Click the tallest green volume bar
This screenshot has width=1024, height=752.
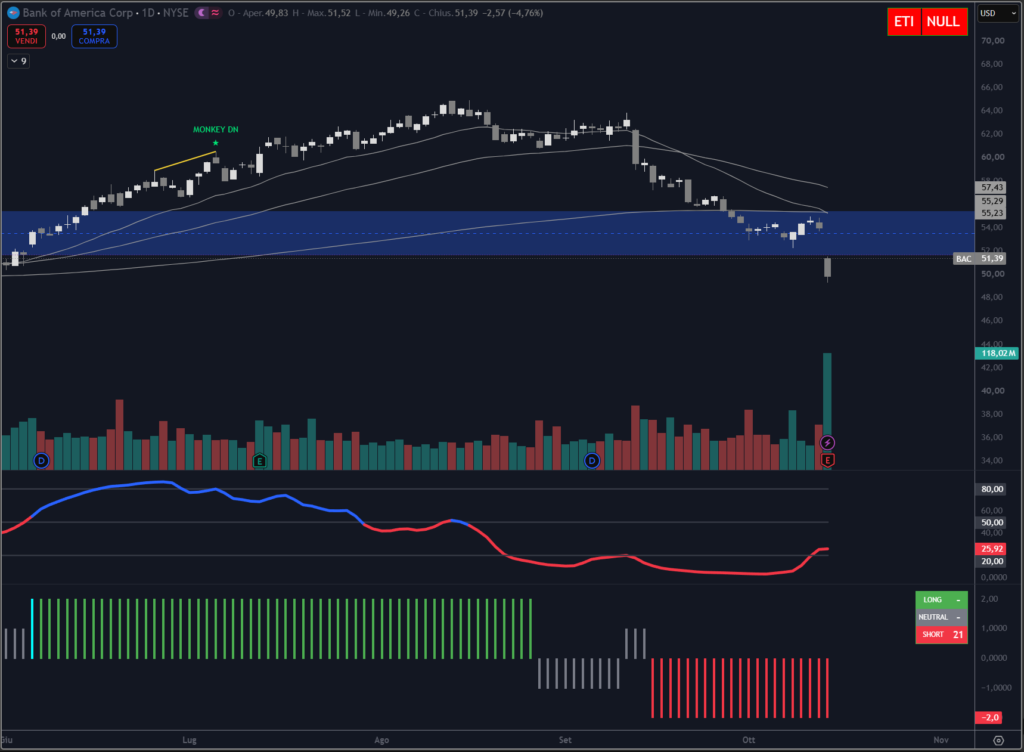827,411
